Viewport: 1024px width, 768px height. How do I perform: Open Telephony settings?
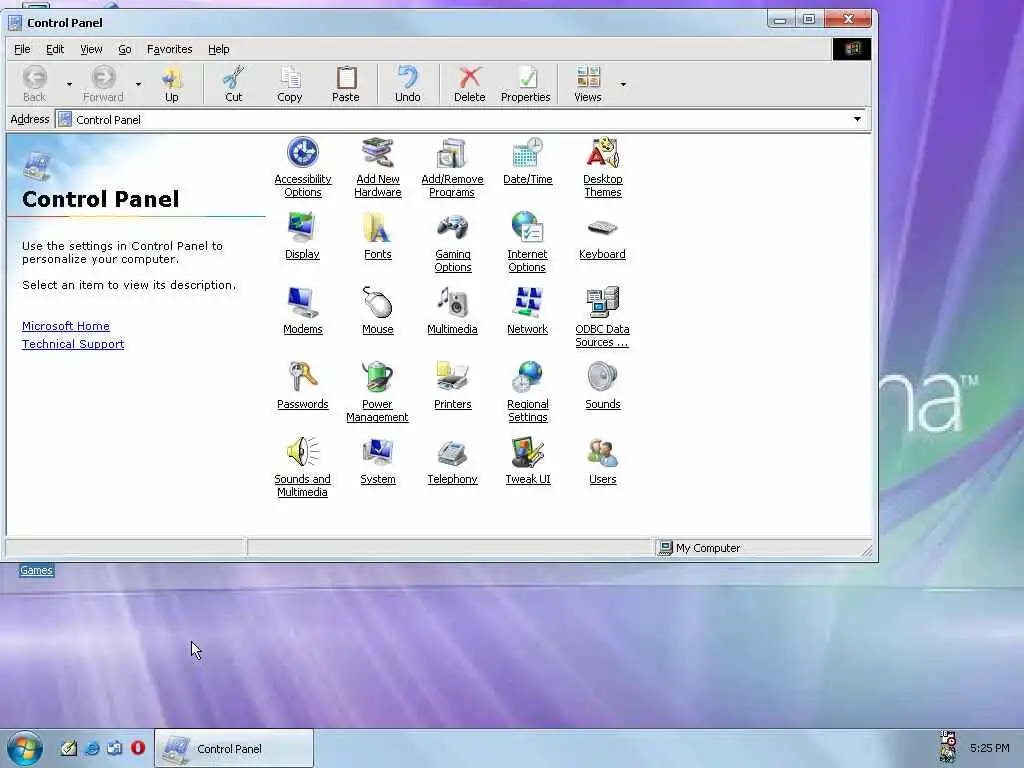click(x=452, y=461)
